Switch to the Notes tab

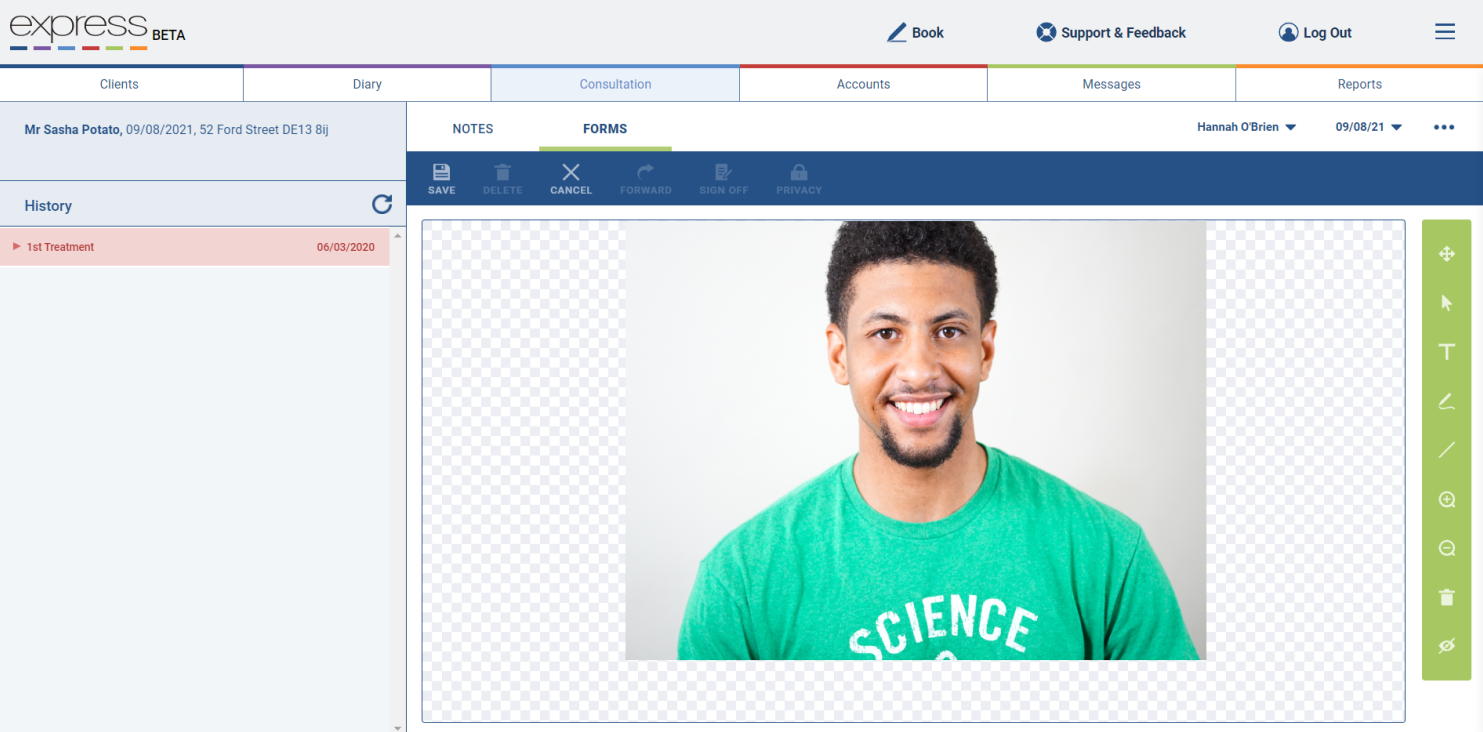(x=473, y=129)
